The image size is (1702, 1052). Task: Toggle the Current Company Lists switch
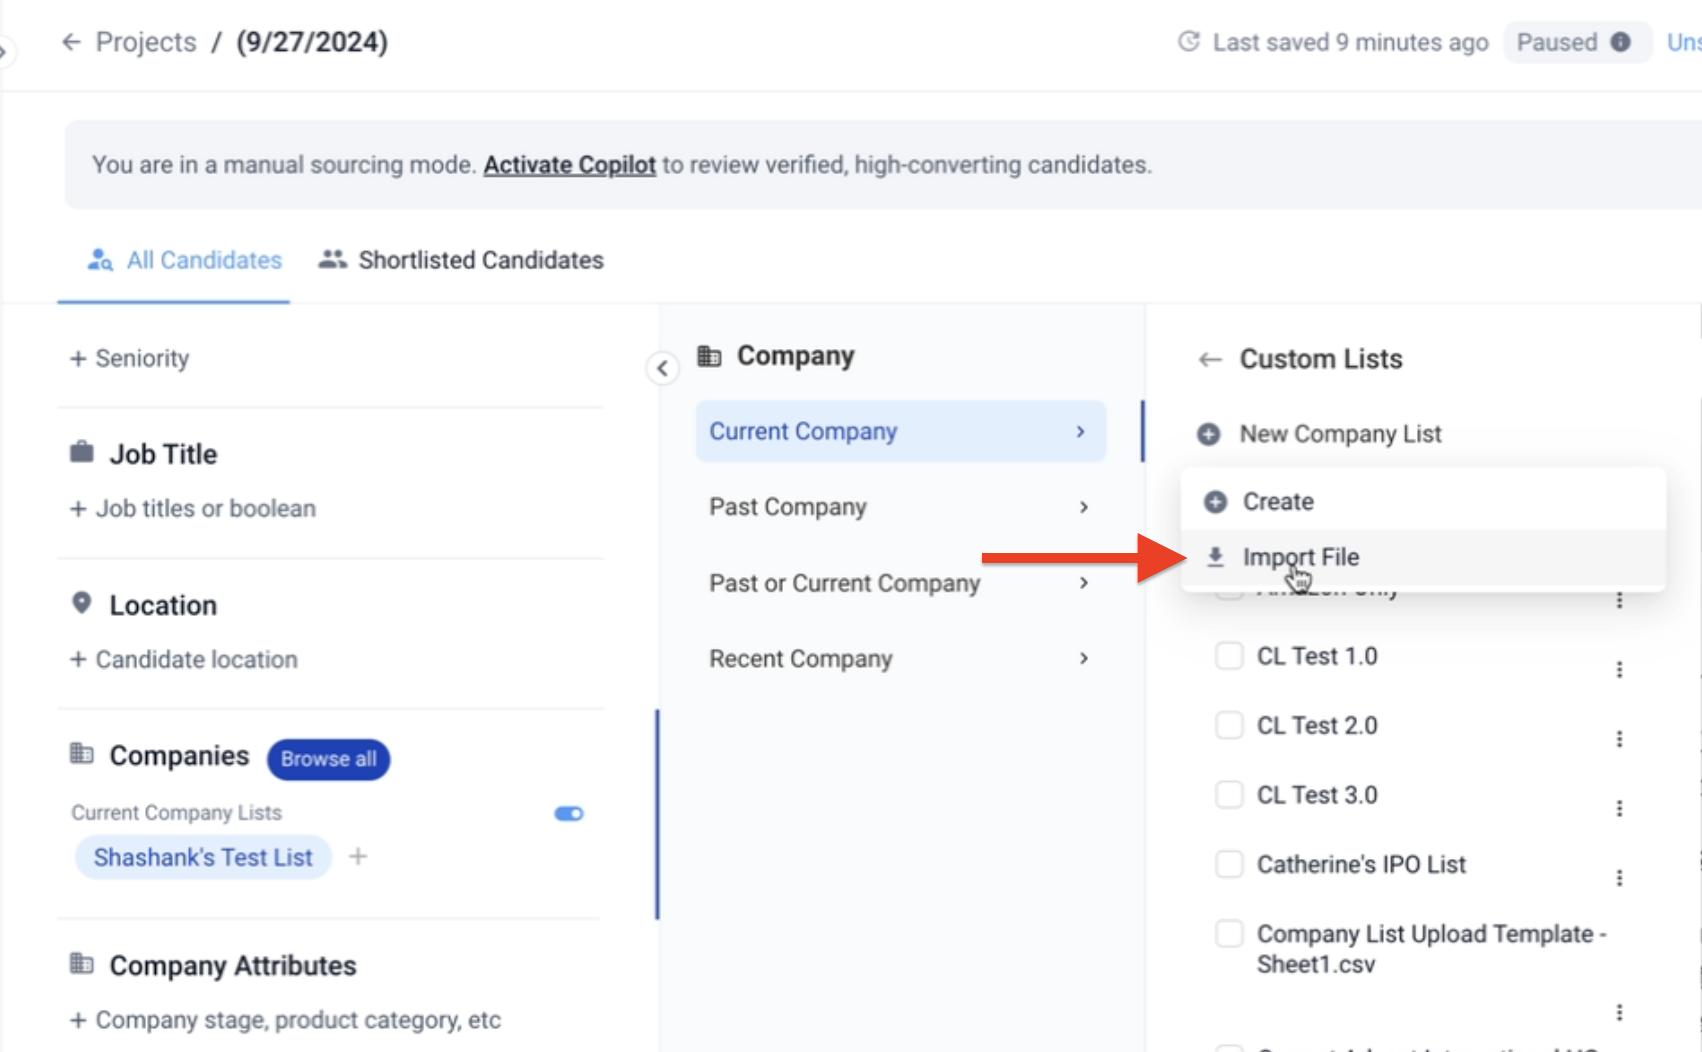pyautogui.click(x=569, y=814)
